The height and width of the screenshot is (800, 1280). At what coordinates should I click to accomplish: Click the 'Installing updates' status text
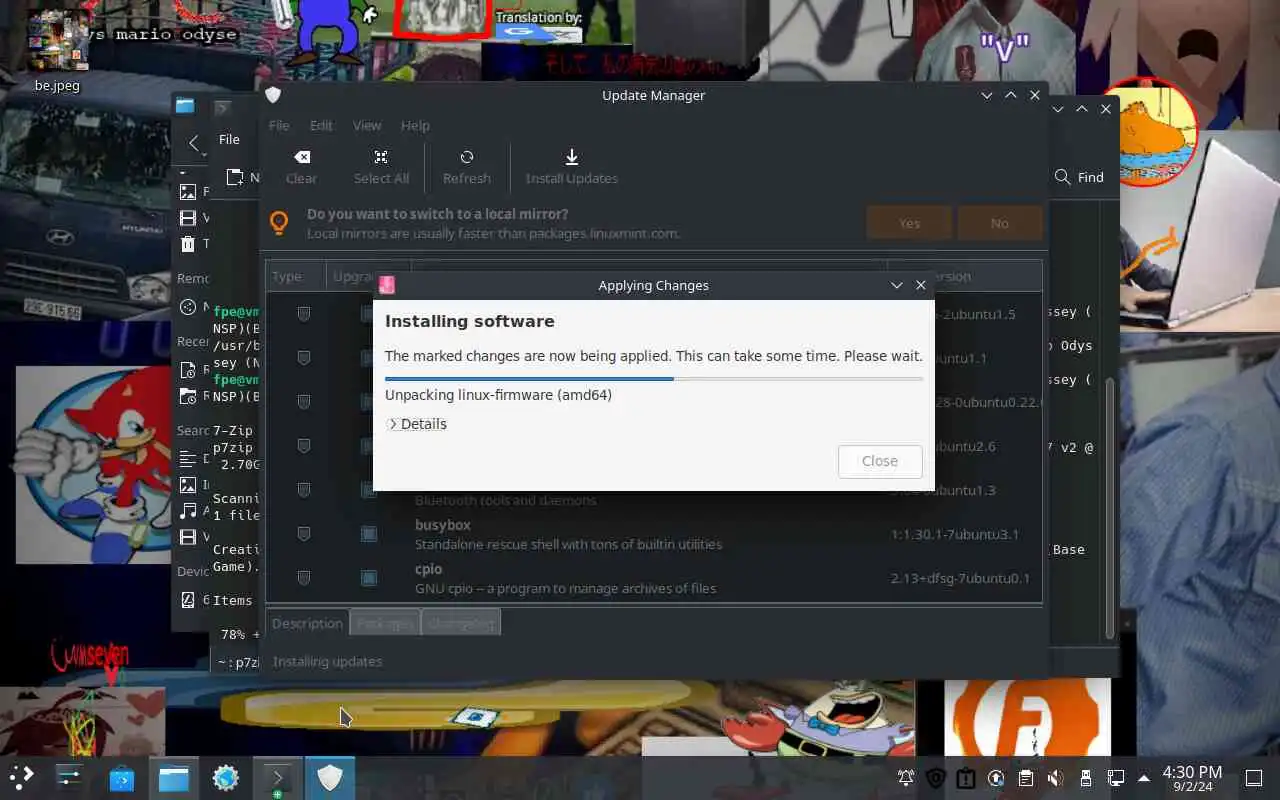pos(327,661)
